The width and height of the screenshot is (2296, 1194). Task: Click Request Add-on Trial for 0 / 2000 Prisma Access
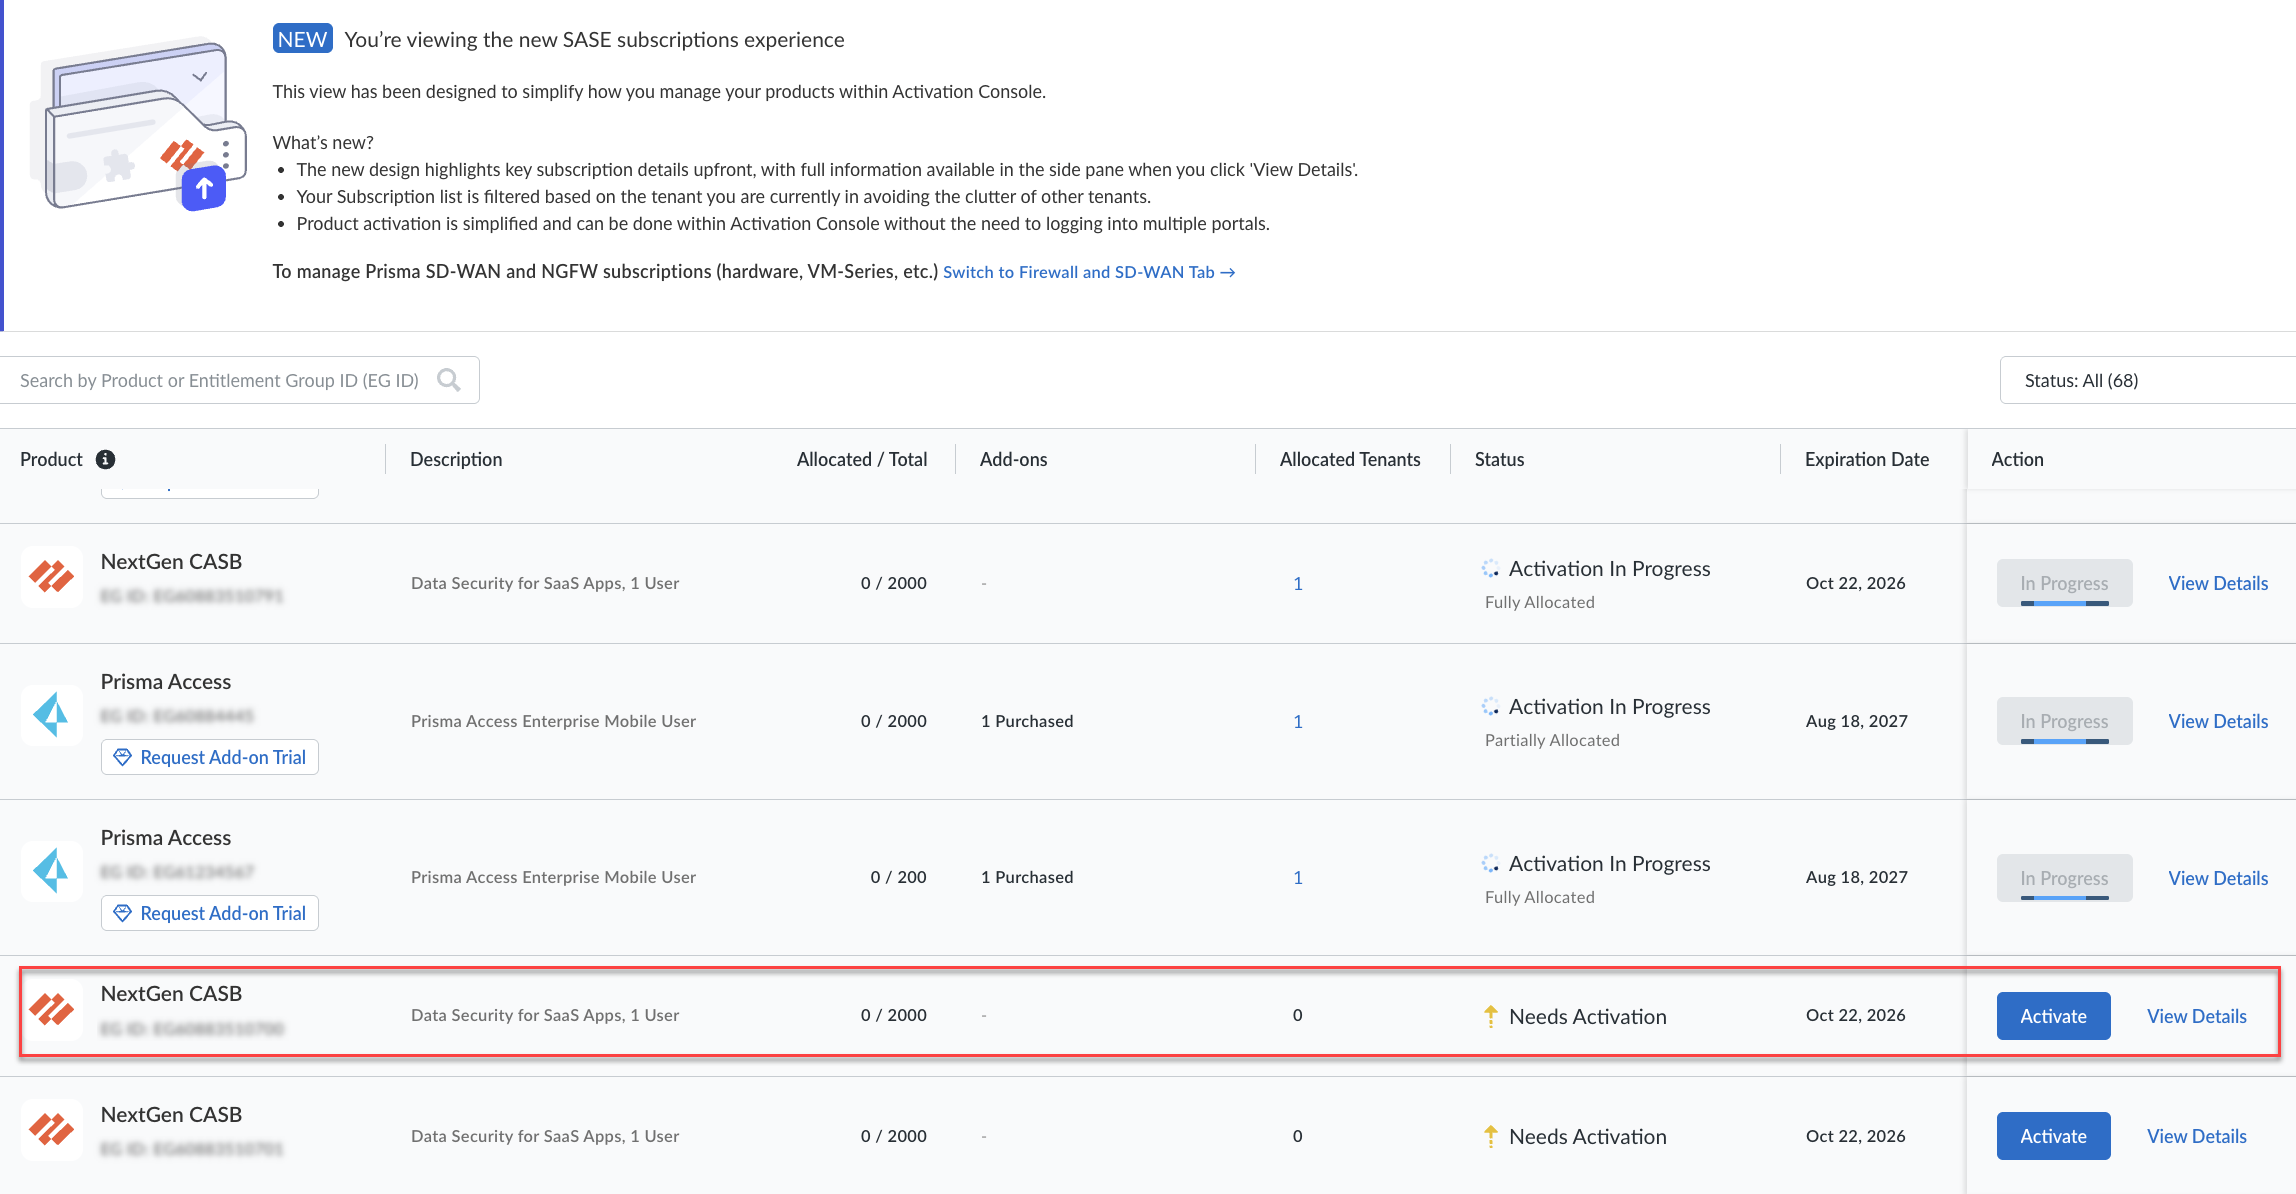click(210, 757)
